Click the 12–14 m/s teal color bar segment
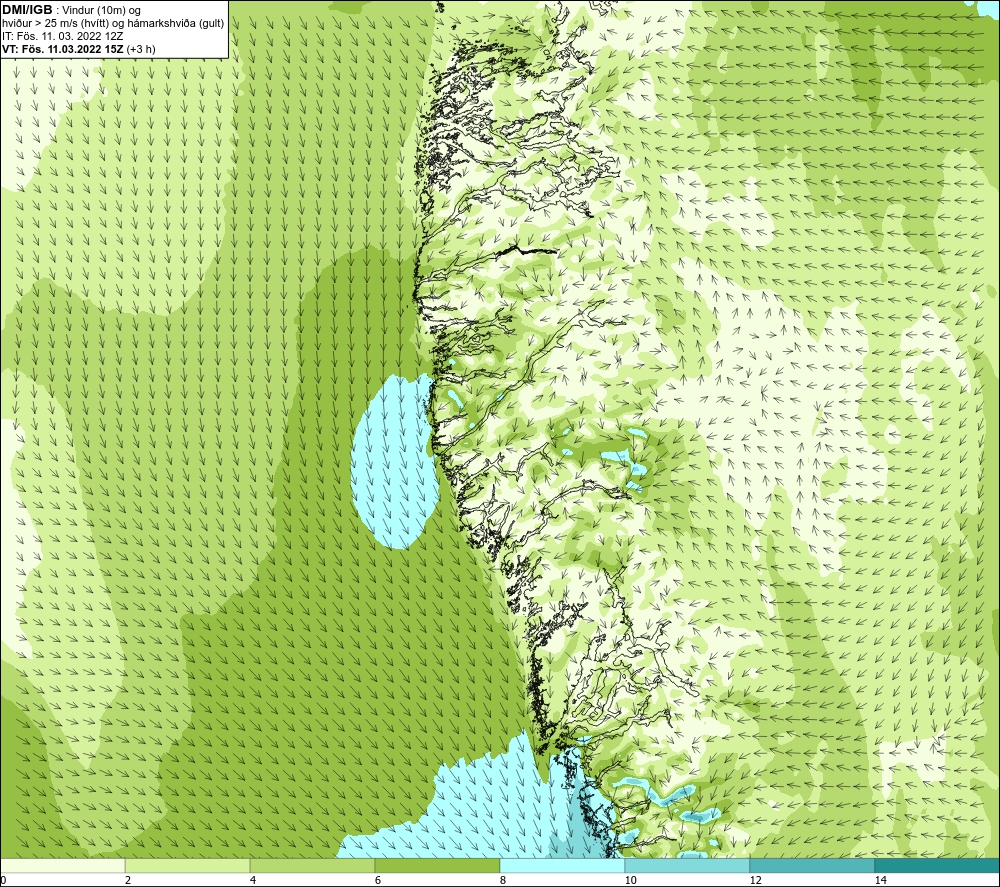This screenshot has height=887, width=1000. [x=812, y=865]
